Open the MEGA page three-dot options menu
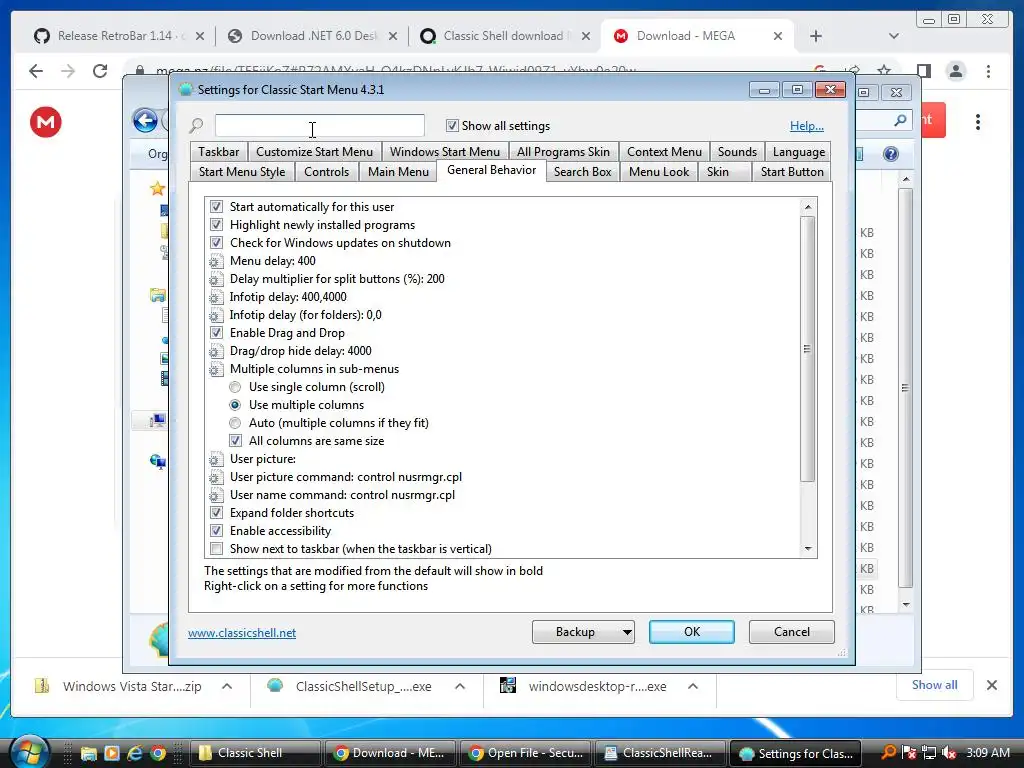This screenshot has height=768, width=1024. [x=978, y=122]
